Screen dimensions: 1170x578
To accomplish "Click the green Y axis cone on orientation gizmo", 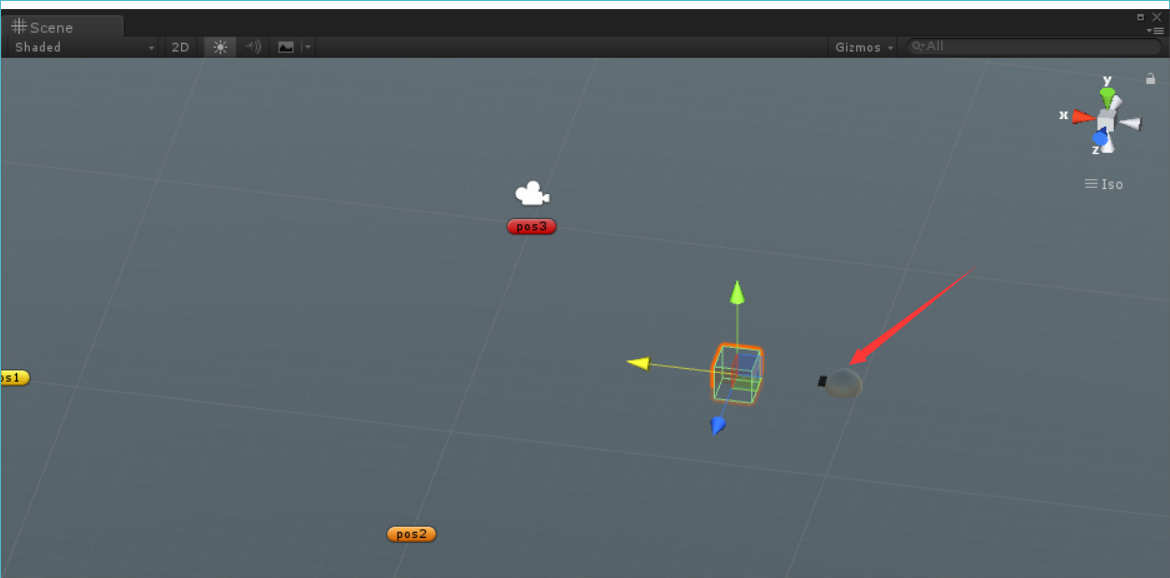I will 1107,95.
